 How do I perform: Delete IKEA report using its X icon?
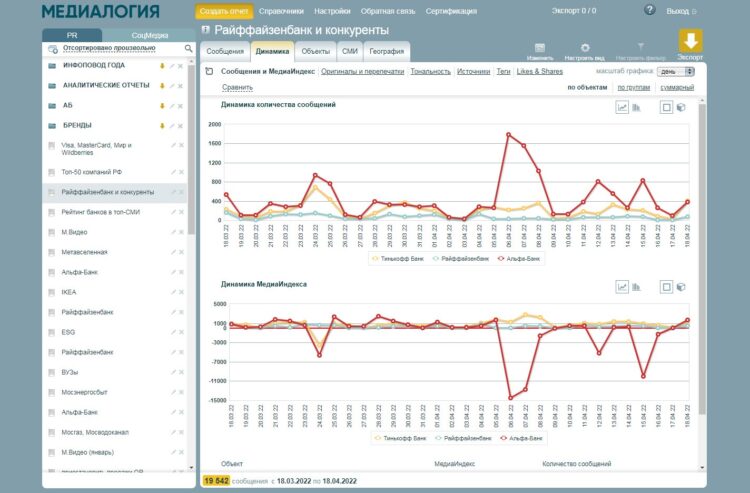tap(181, 292)
